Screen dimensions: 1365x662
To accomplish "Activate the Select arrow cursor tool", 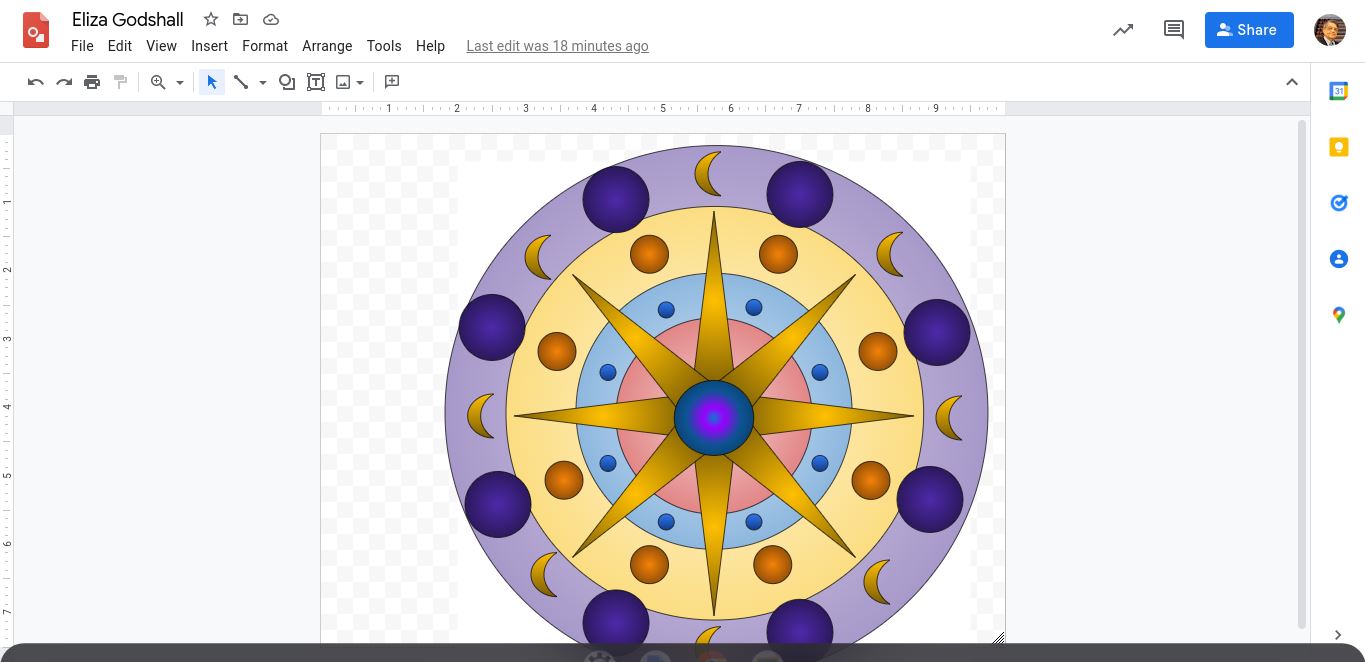I will tap(211, 82).
